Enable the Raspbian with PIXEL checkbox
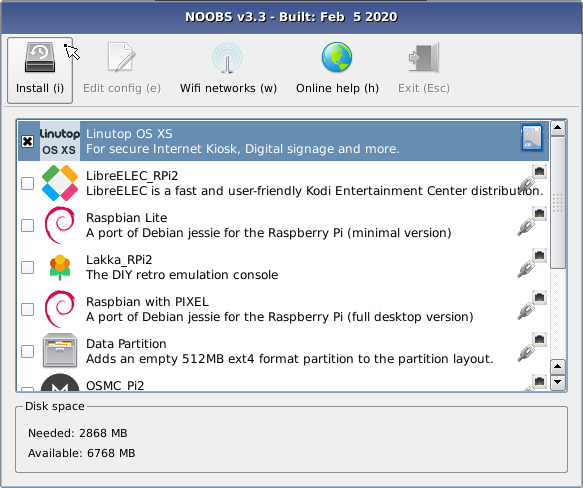The height and width of the screenshot is (488, 583). tap(28, 309)
